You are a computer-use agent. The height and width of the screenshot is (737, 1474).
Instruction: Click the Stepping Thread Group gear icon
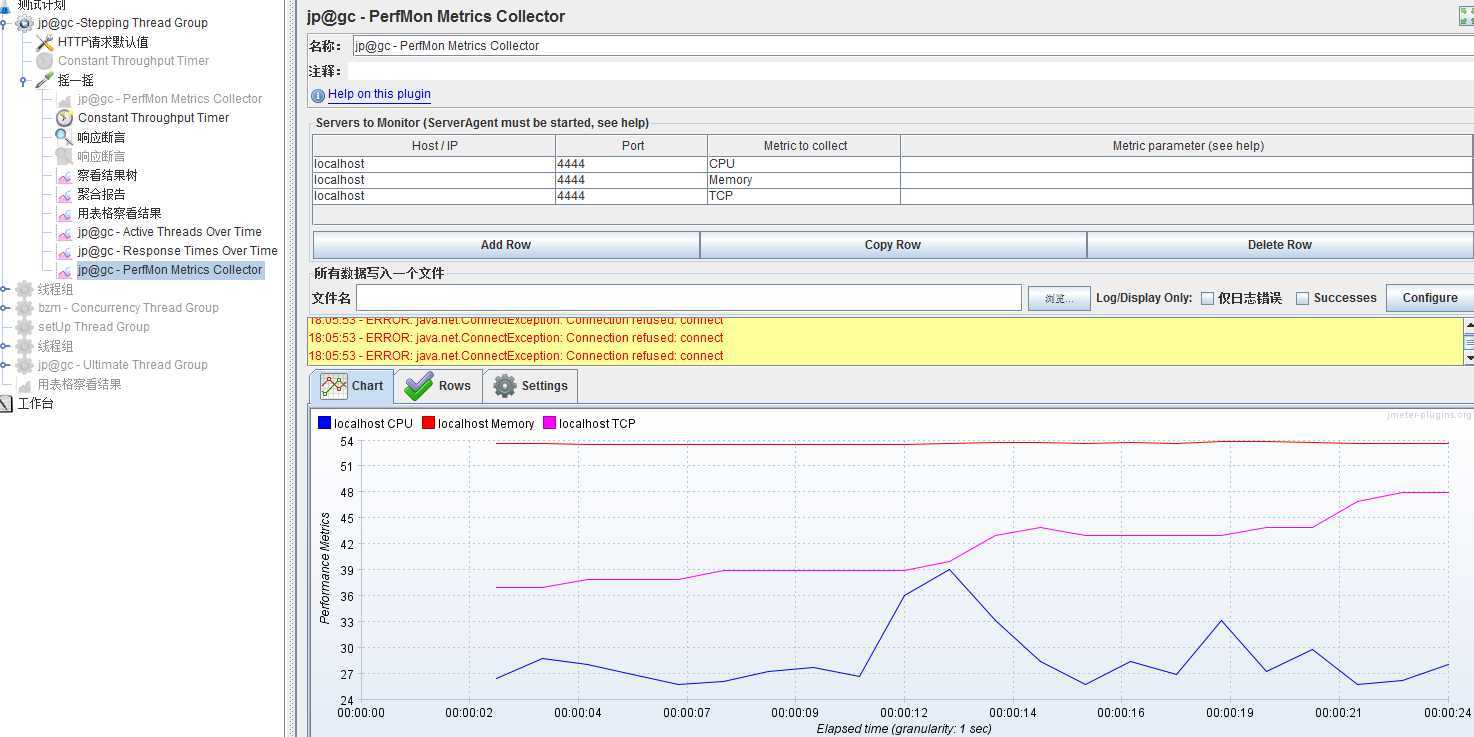click(x=24, y=23)
